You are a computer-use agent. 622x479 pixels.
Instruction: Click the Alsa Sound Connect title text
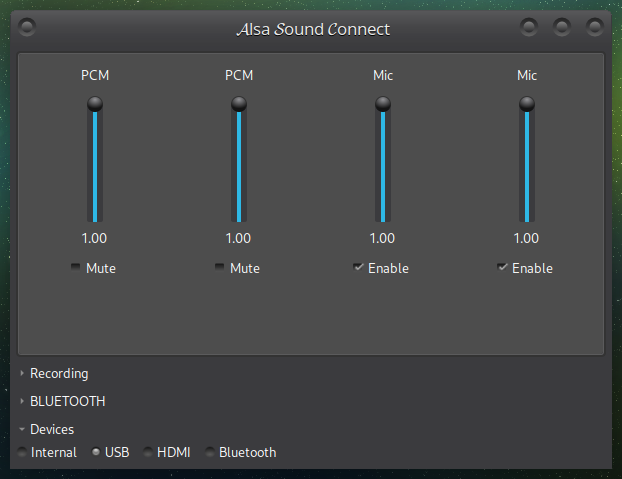(313, 29)
